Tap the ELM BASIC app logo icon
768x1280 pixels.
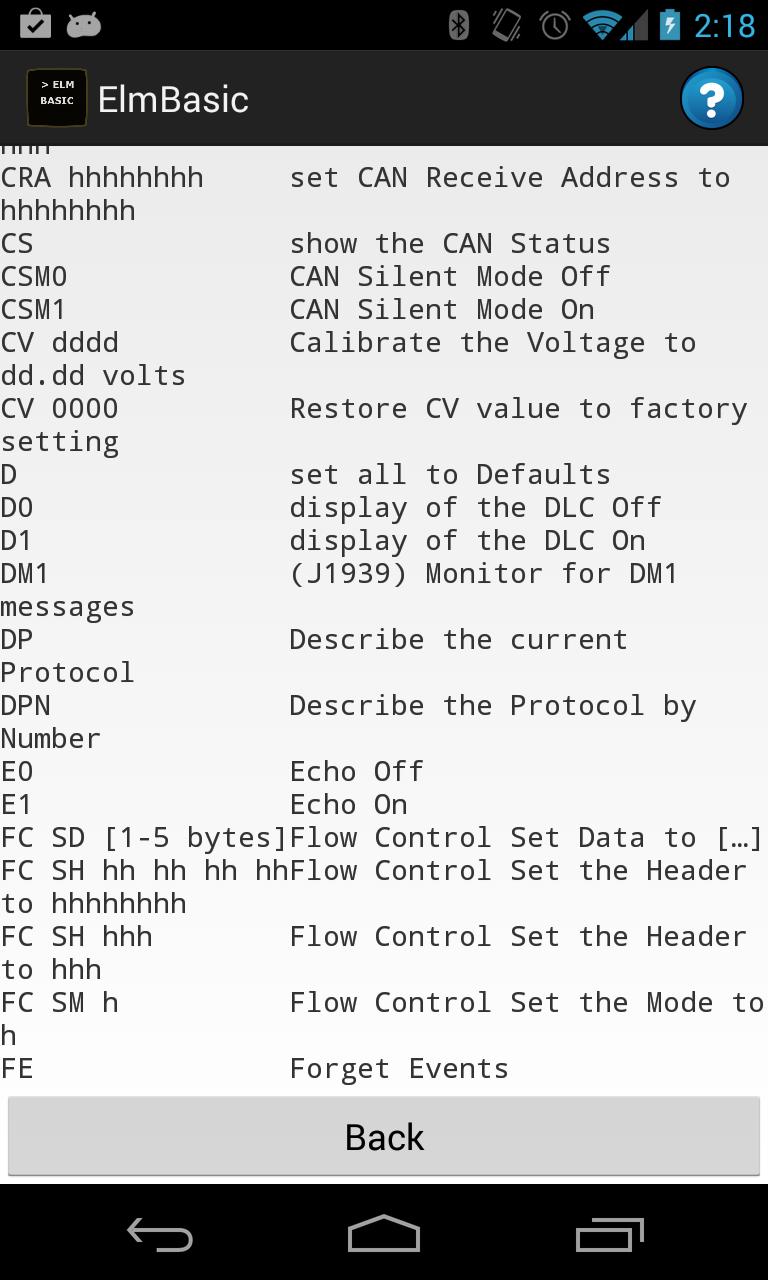56,98
